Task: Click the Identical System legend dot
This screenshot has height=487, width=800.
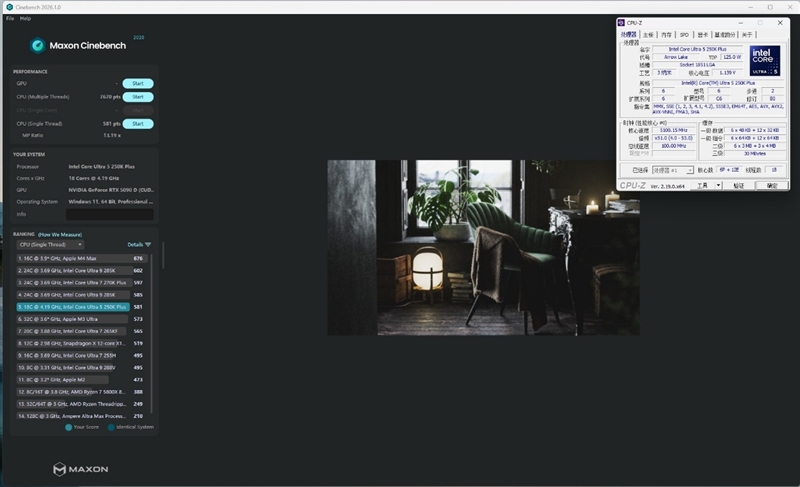Action: click(x=111, y=427)
